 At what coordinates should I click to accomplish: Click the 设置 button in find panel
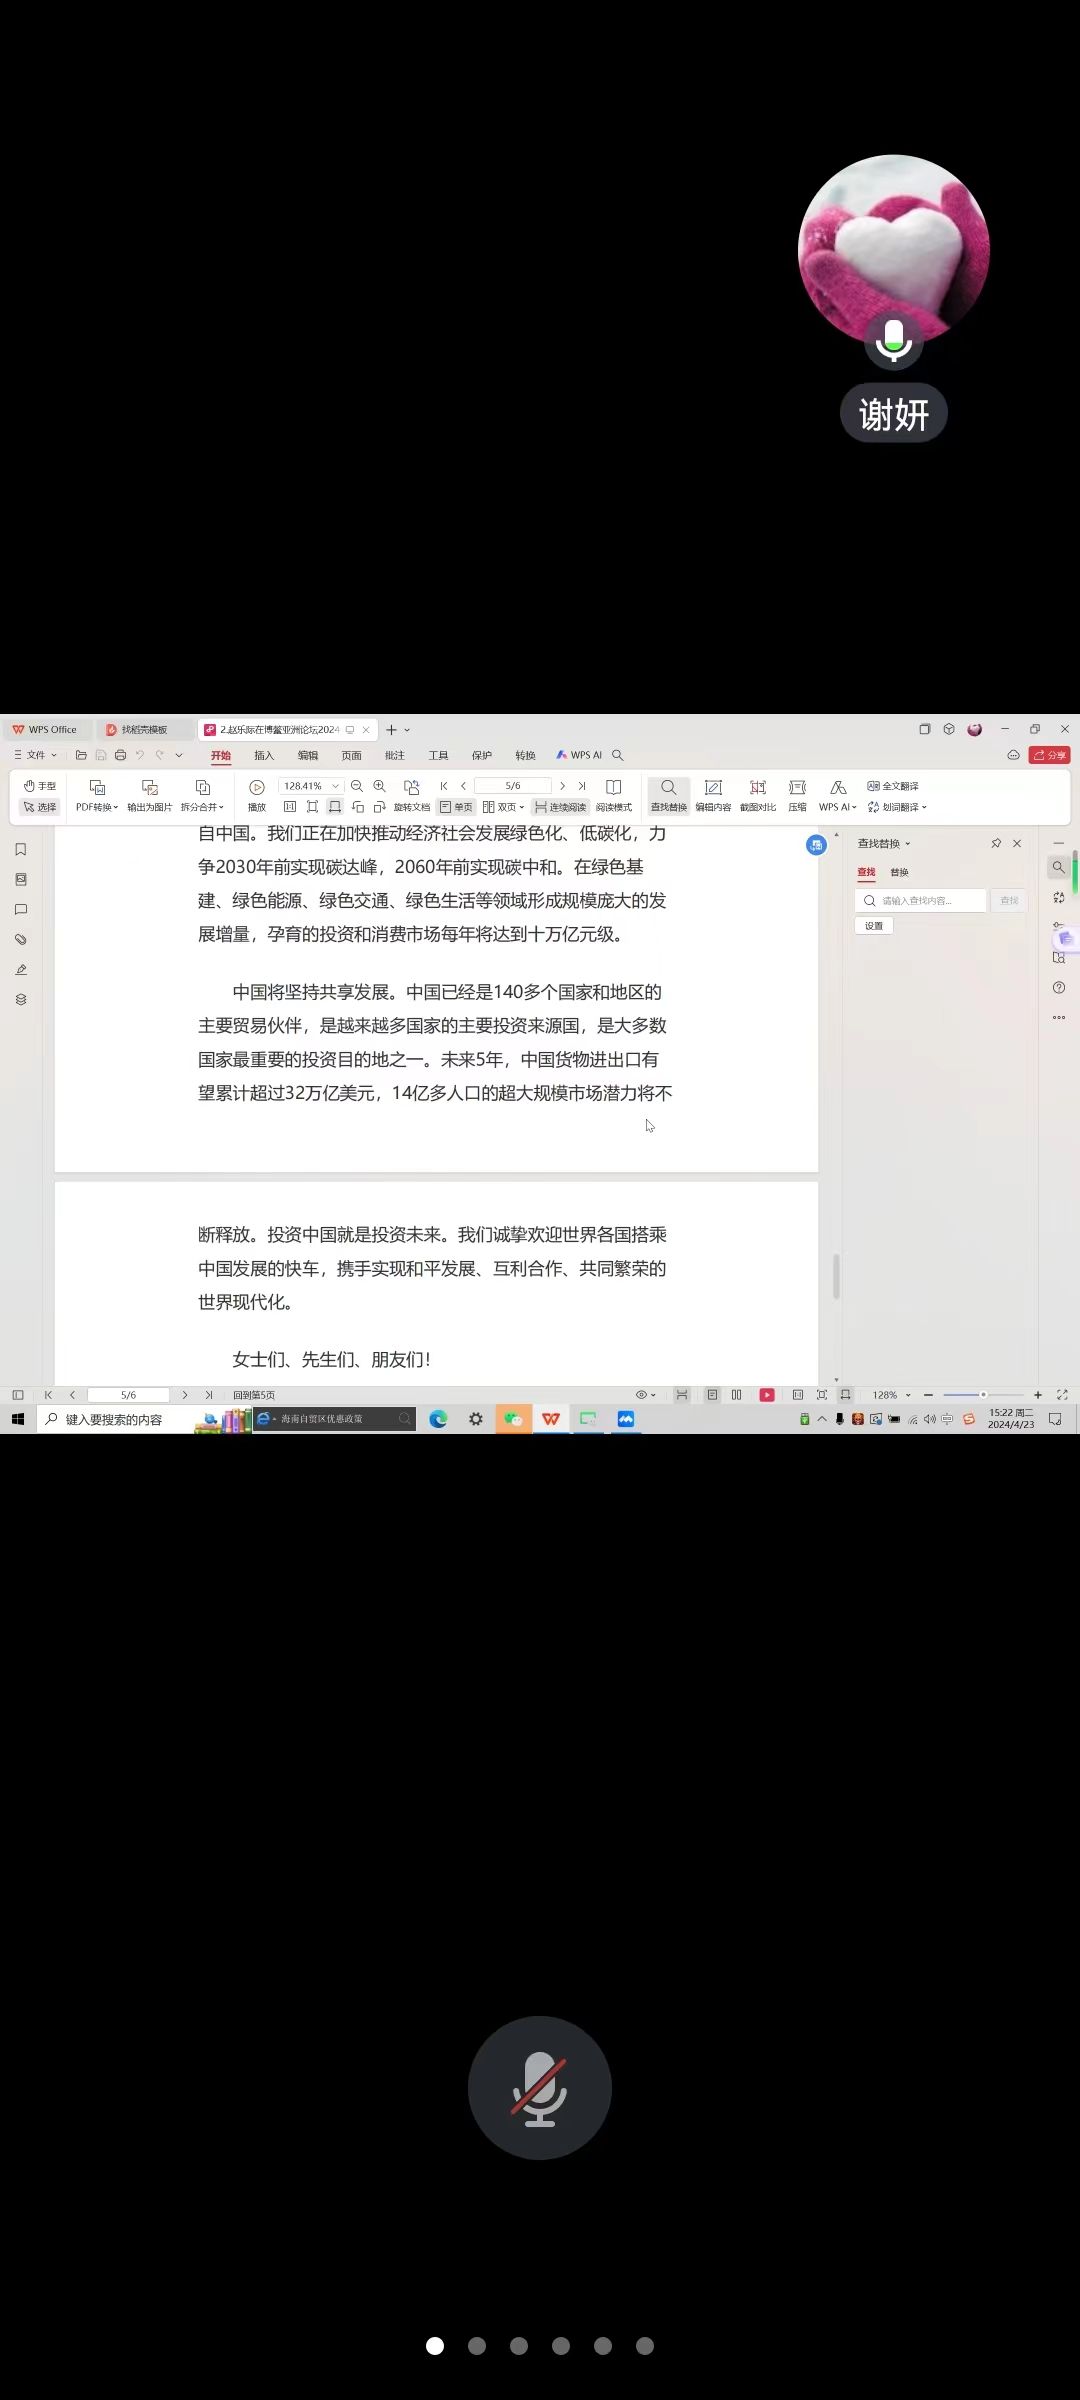pos(874,926)
